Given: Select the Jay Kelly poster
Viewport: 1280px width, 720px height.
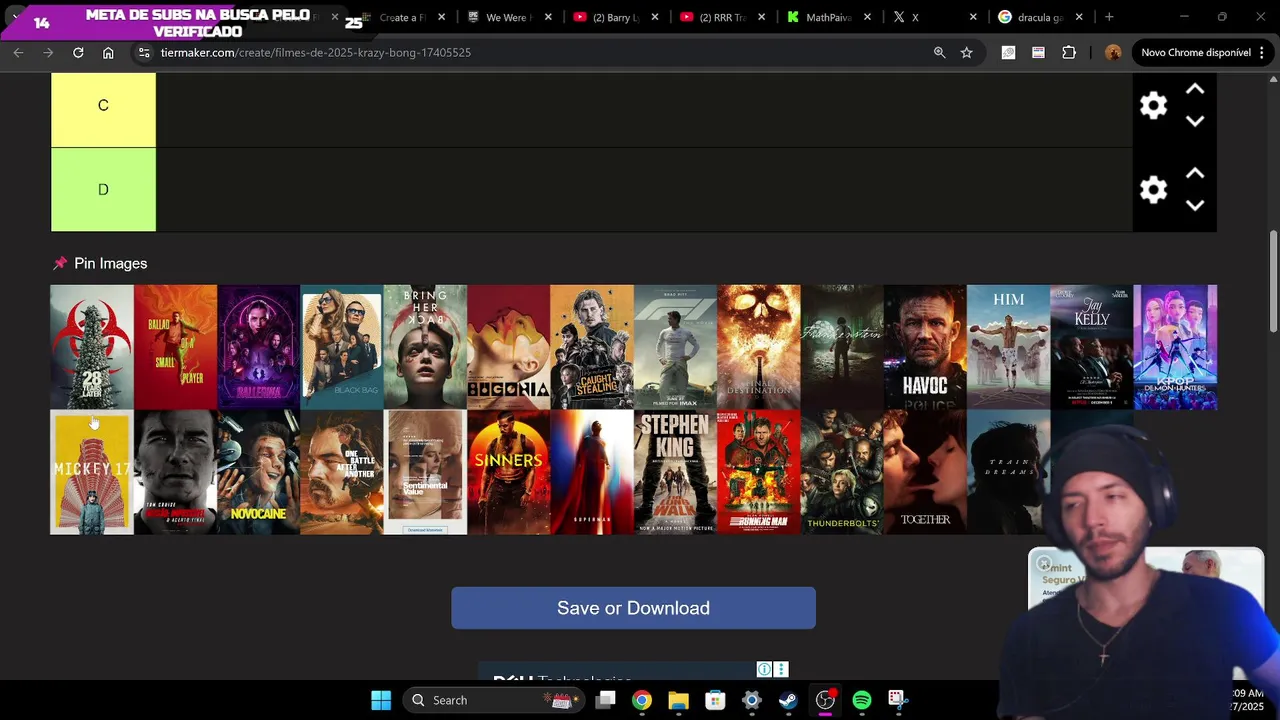Looking at the screenshot, I should (1092, 347).
